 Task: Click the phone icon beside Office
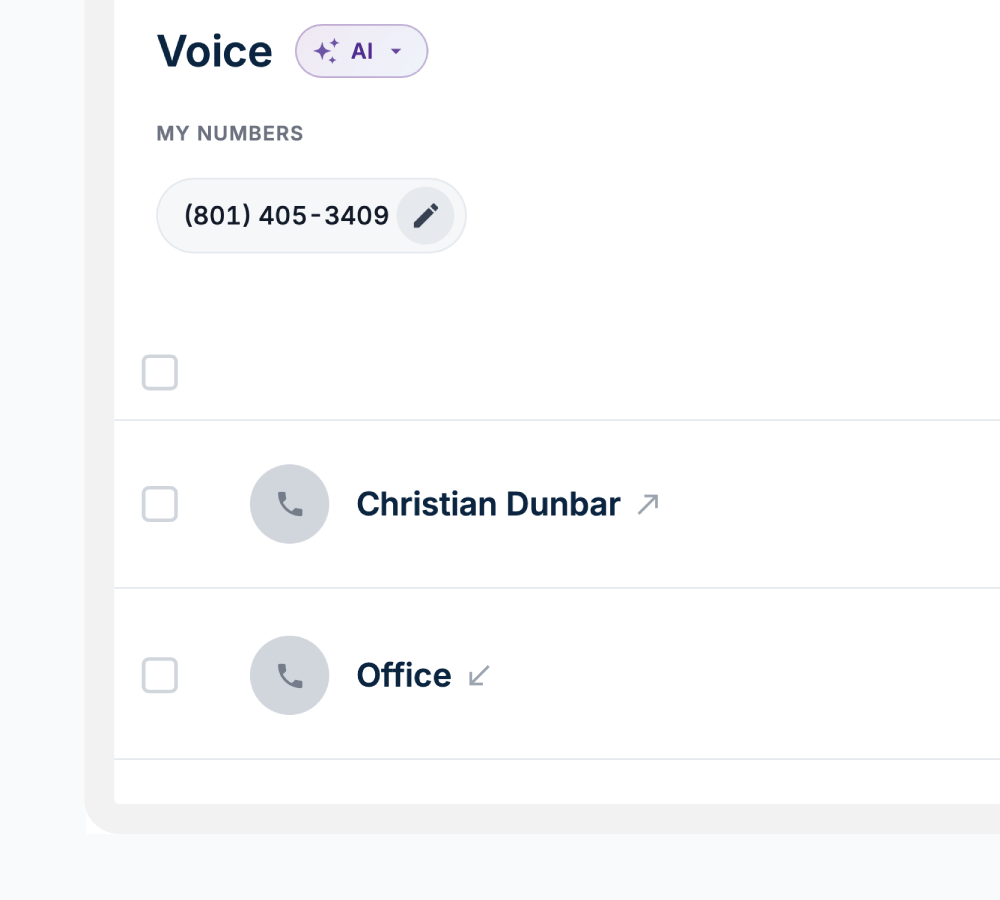pyautogui.click(x=290, y=675)
